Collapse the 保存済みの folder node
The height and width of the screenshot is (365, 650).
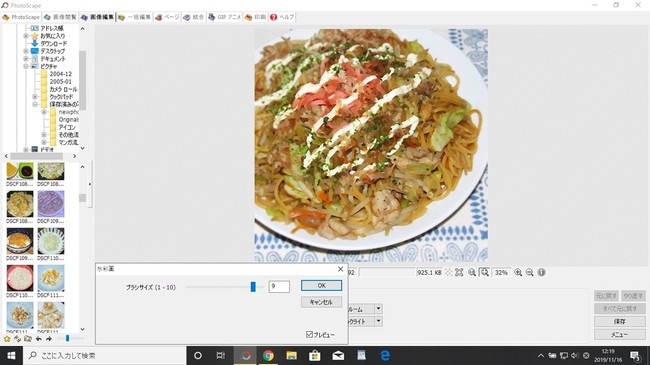(35, 105)
